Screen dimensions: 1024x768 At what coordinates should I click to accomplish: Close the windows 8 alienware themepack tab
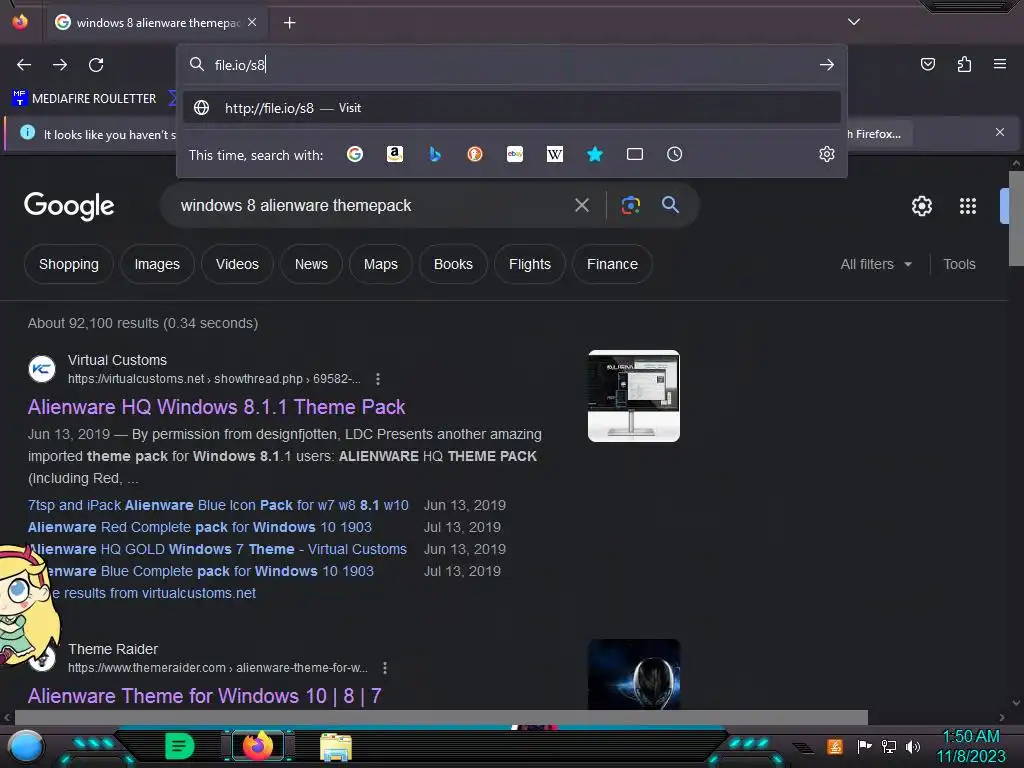(252, 22)
